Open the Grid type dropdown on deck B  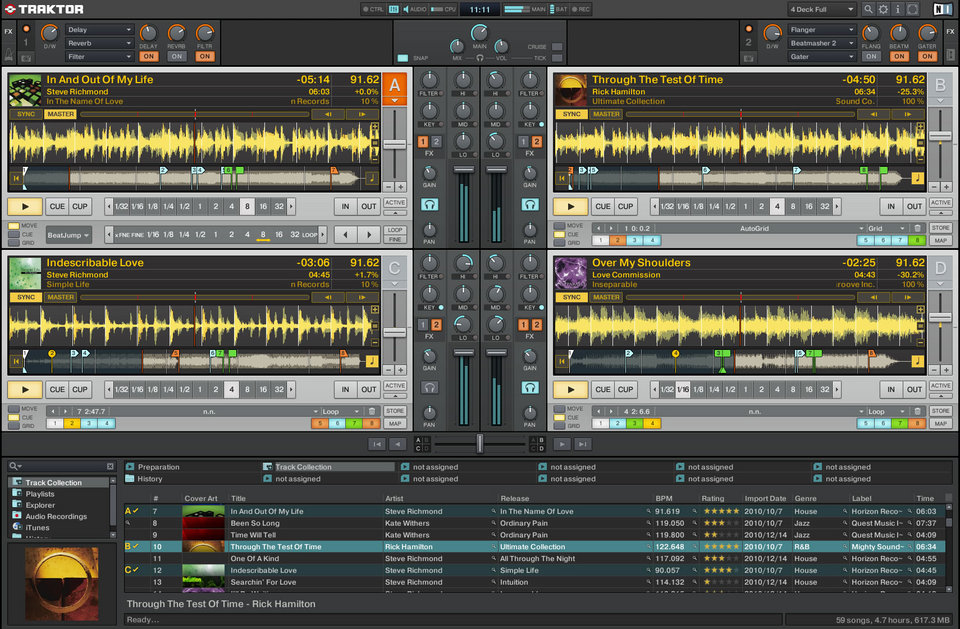tap(886, 228)
